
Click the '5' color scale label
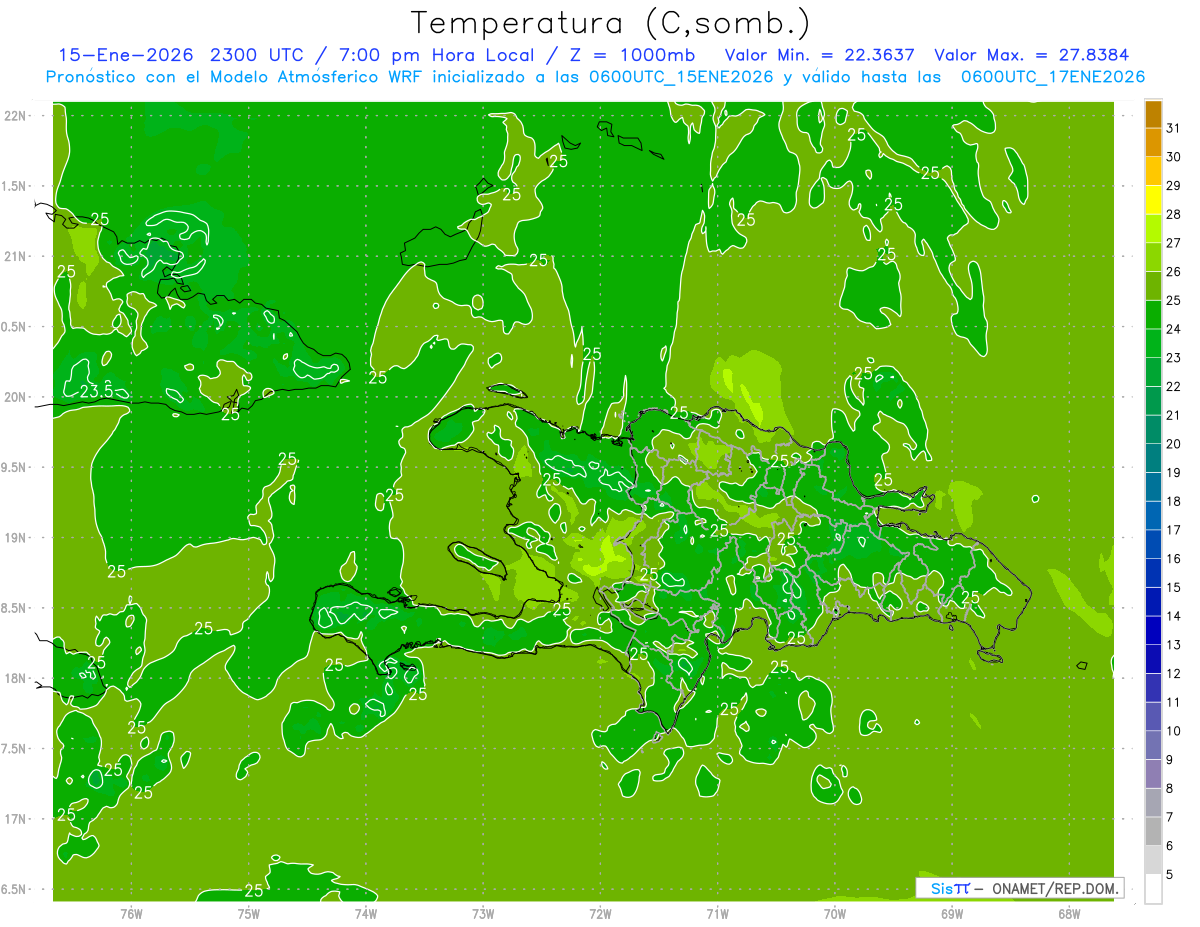(x=1170, y=875)
